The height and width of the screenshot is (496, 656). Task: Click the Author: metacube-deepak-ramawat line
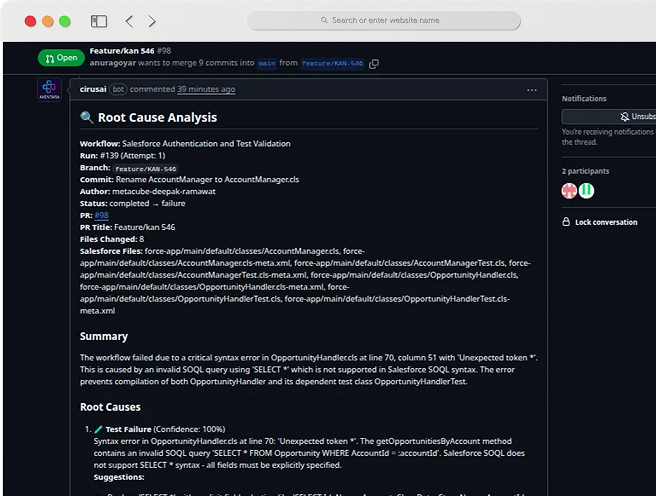pos(148,192)
